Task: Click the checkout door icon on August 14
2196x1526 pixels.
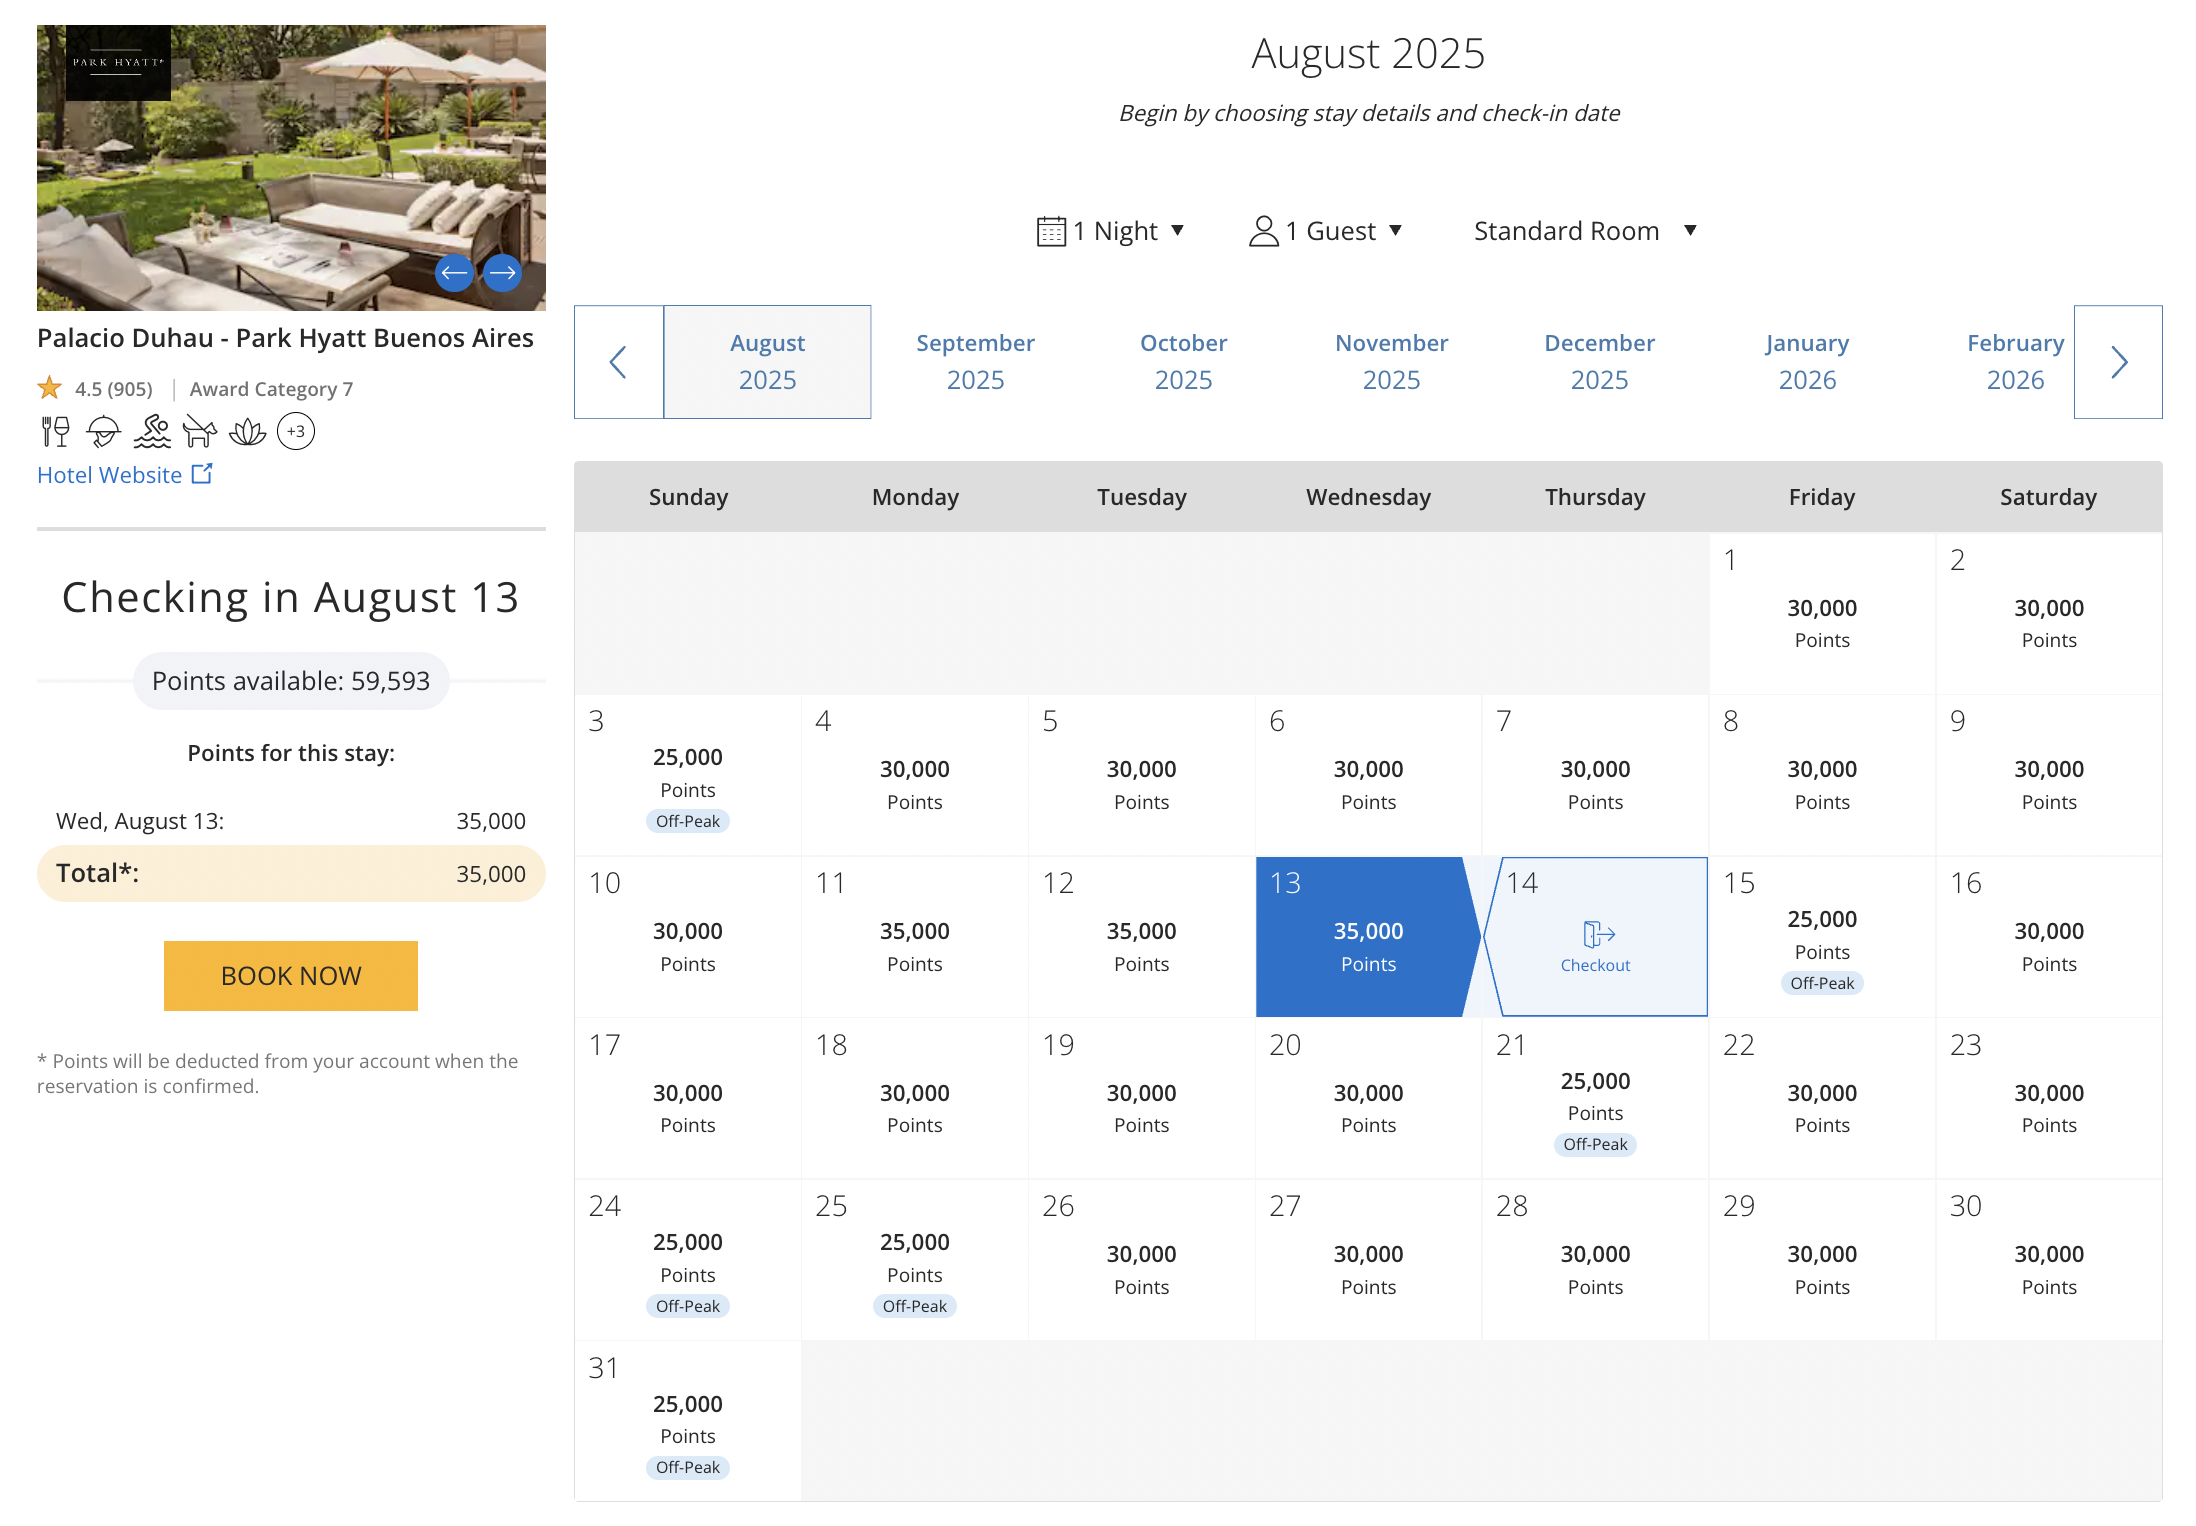Action: pos(1599,934)
